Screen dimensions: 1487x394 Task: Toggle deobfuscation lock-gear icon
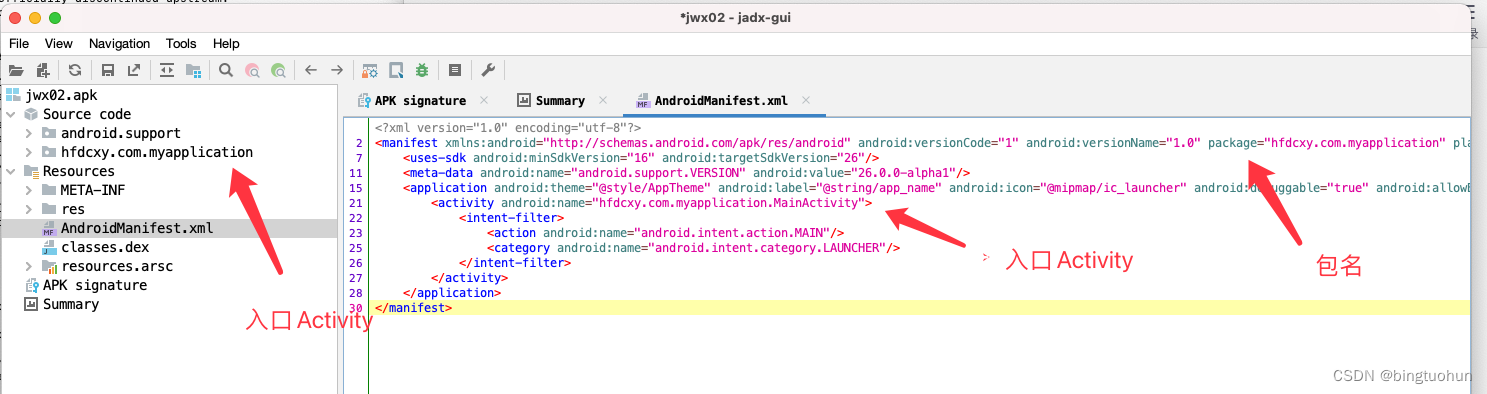coord(370,70)
